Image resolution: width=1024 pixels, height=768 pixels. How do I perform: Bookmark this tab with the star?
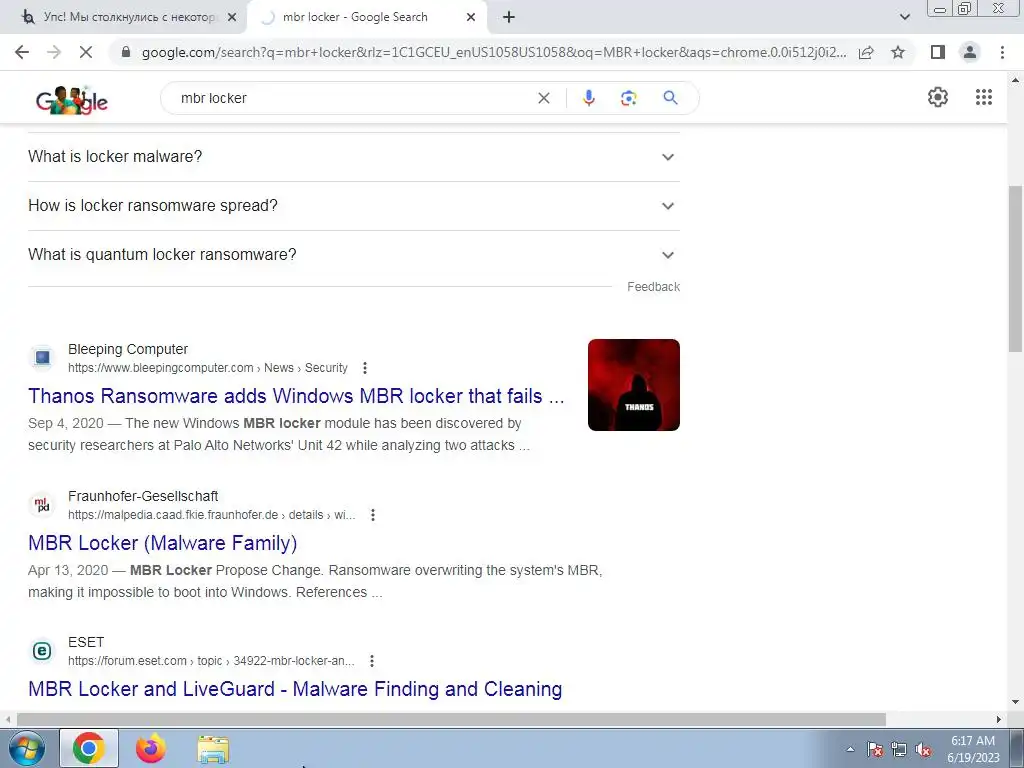(898, 52)
